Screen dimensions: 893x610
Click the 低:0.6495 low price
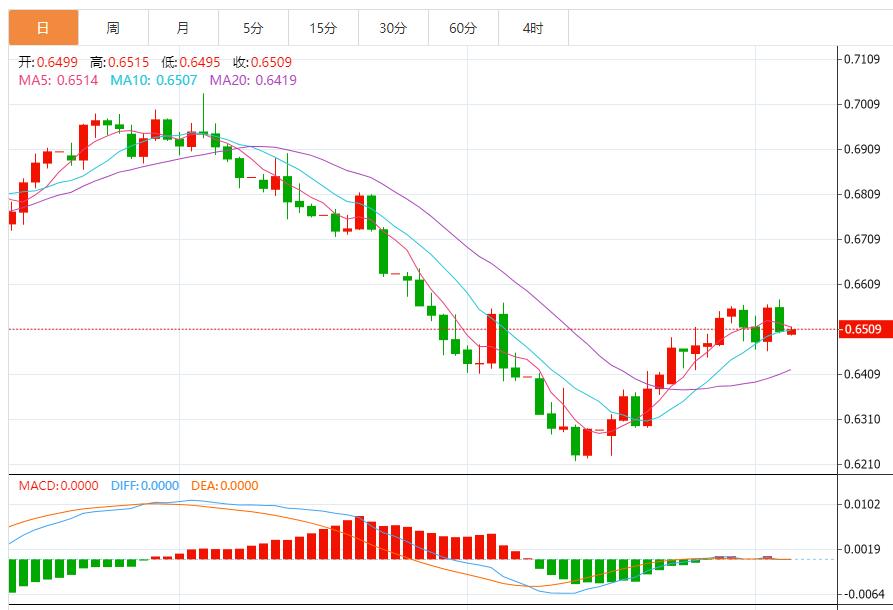[191, 62]
